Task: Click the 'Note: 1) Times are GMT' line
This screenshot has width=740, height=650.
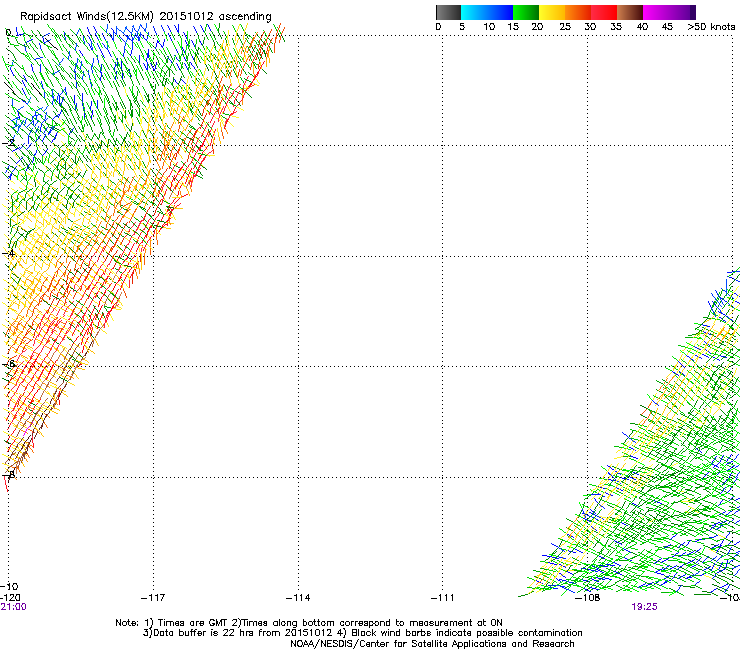Action: click(309, 623)
